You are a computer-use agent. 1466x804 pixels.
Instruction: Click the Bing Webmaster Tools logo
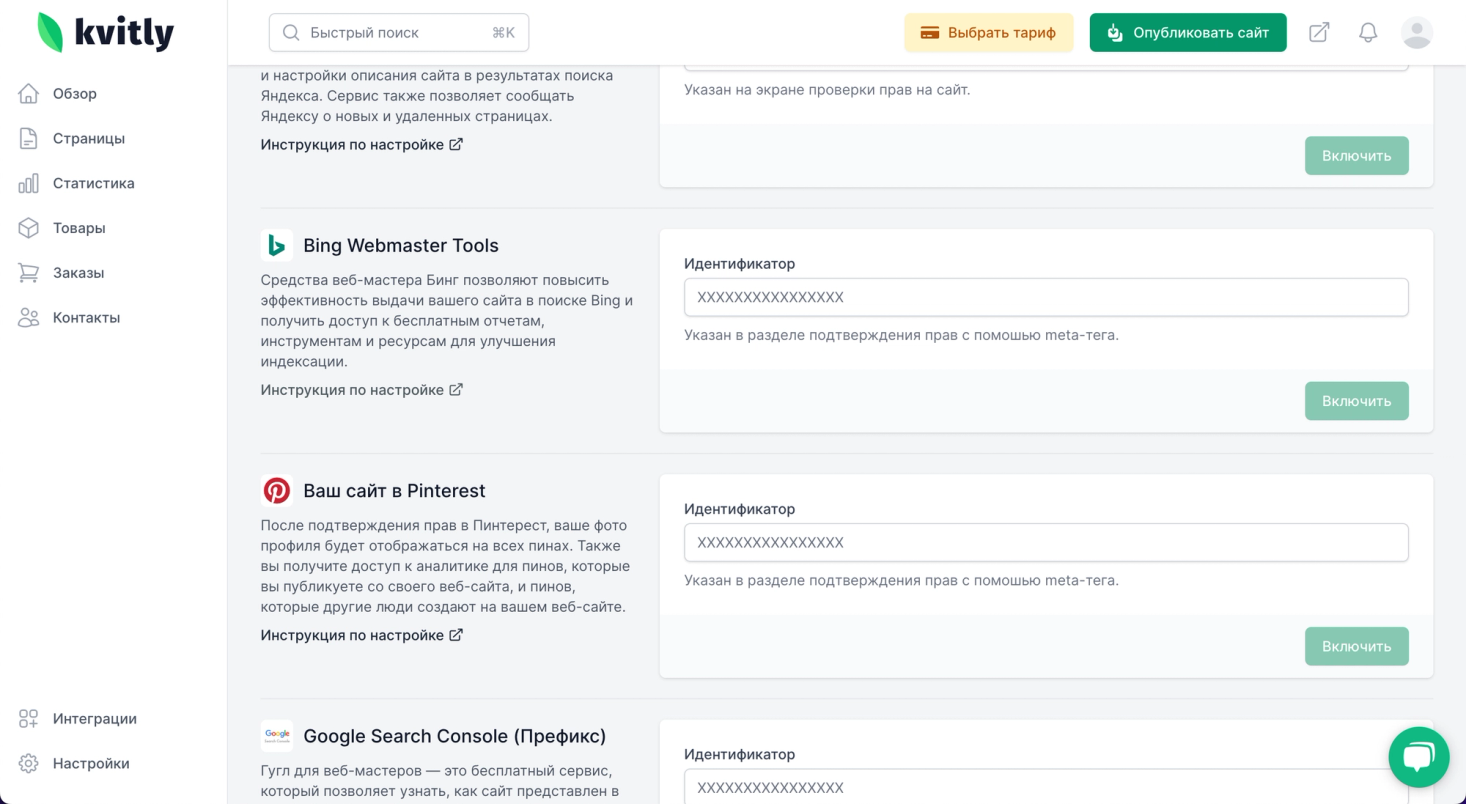(x=277, y=245)
